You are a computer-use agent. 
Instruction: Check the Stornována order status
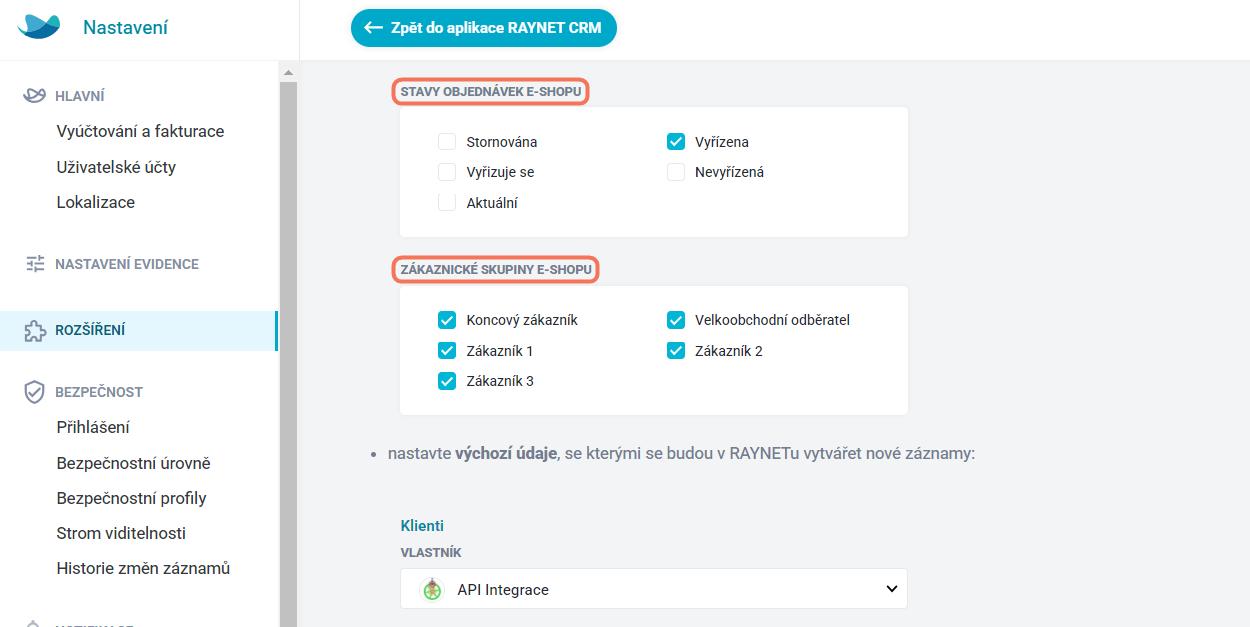point(447,142)
